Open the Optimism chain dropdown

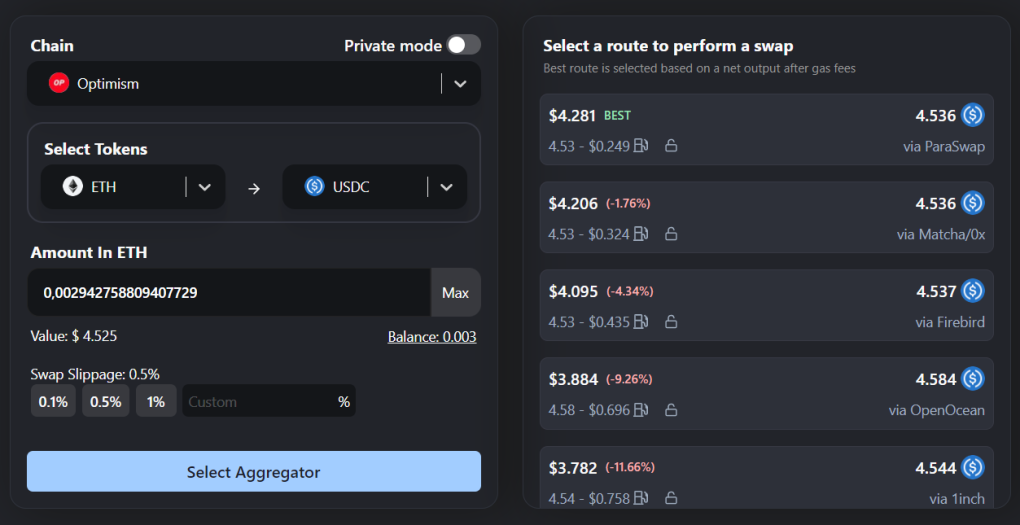pyautogui.click(x=254, y=83)
